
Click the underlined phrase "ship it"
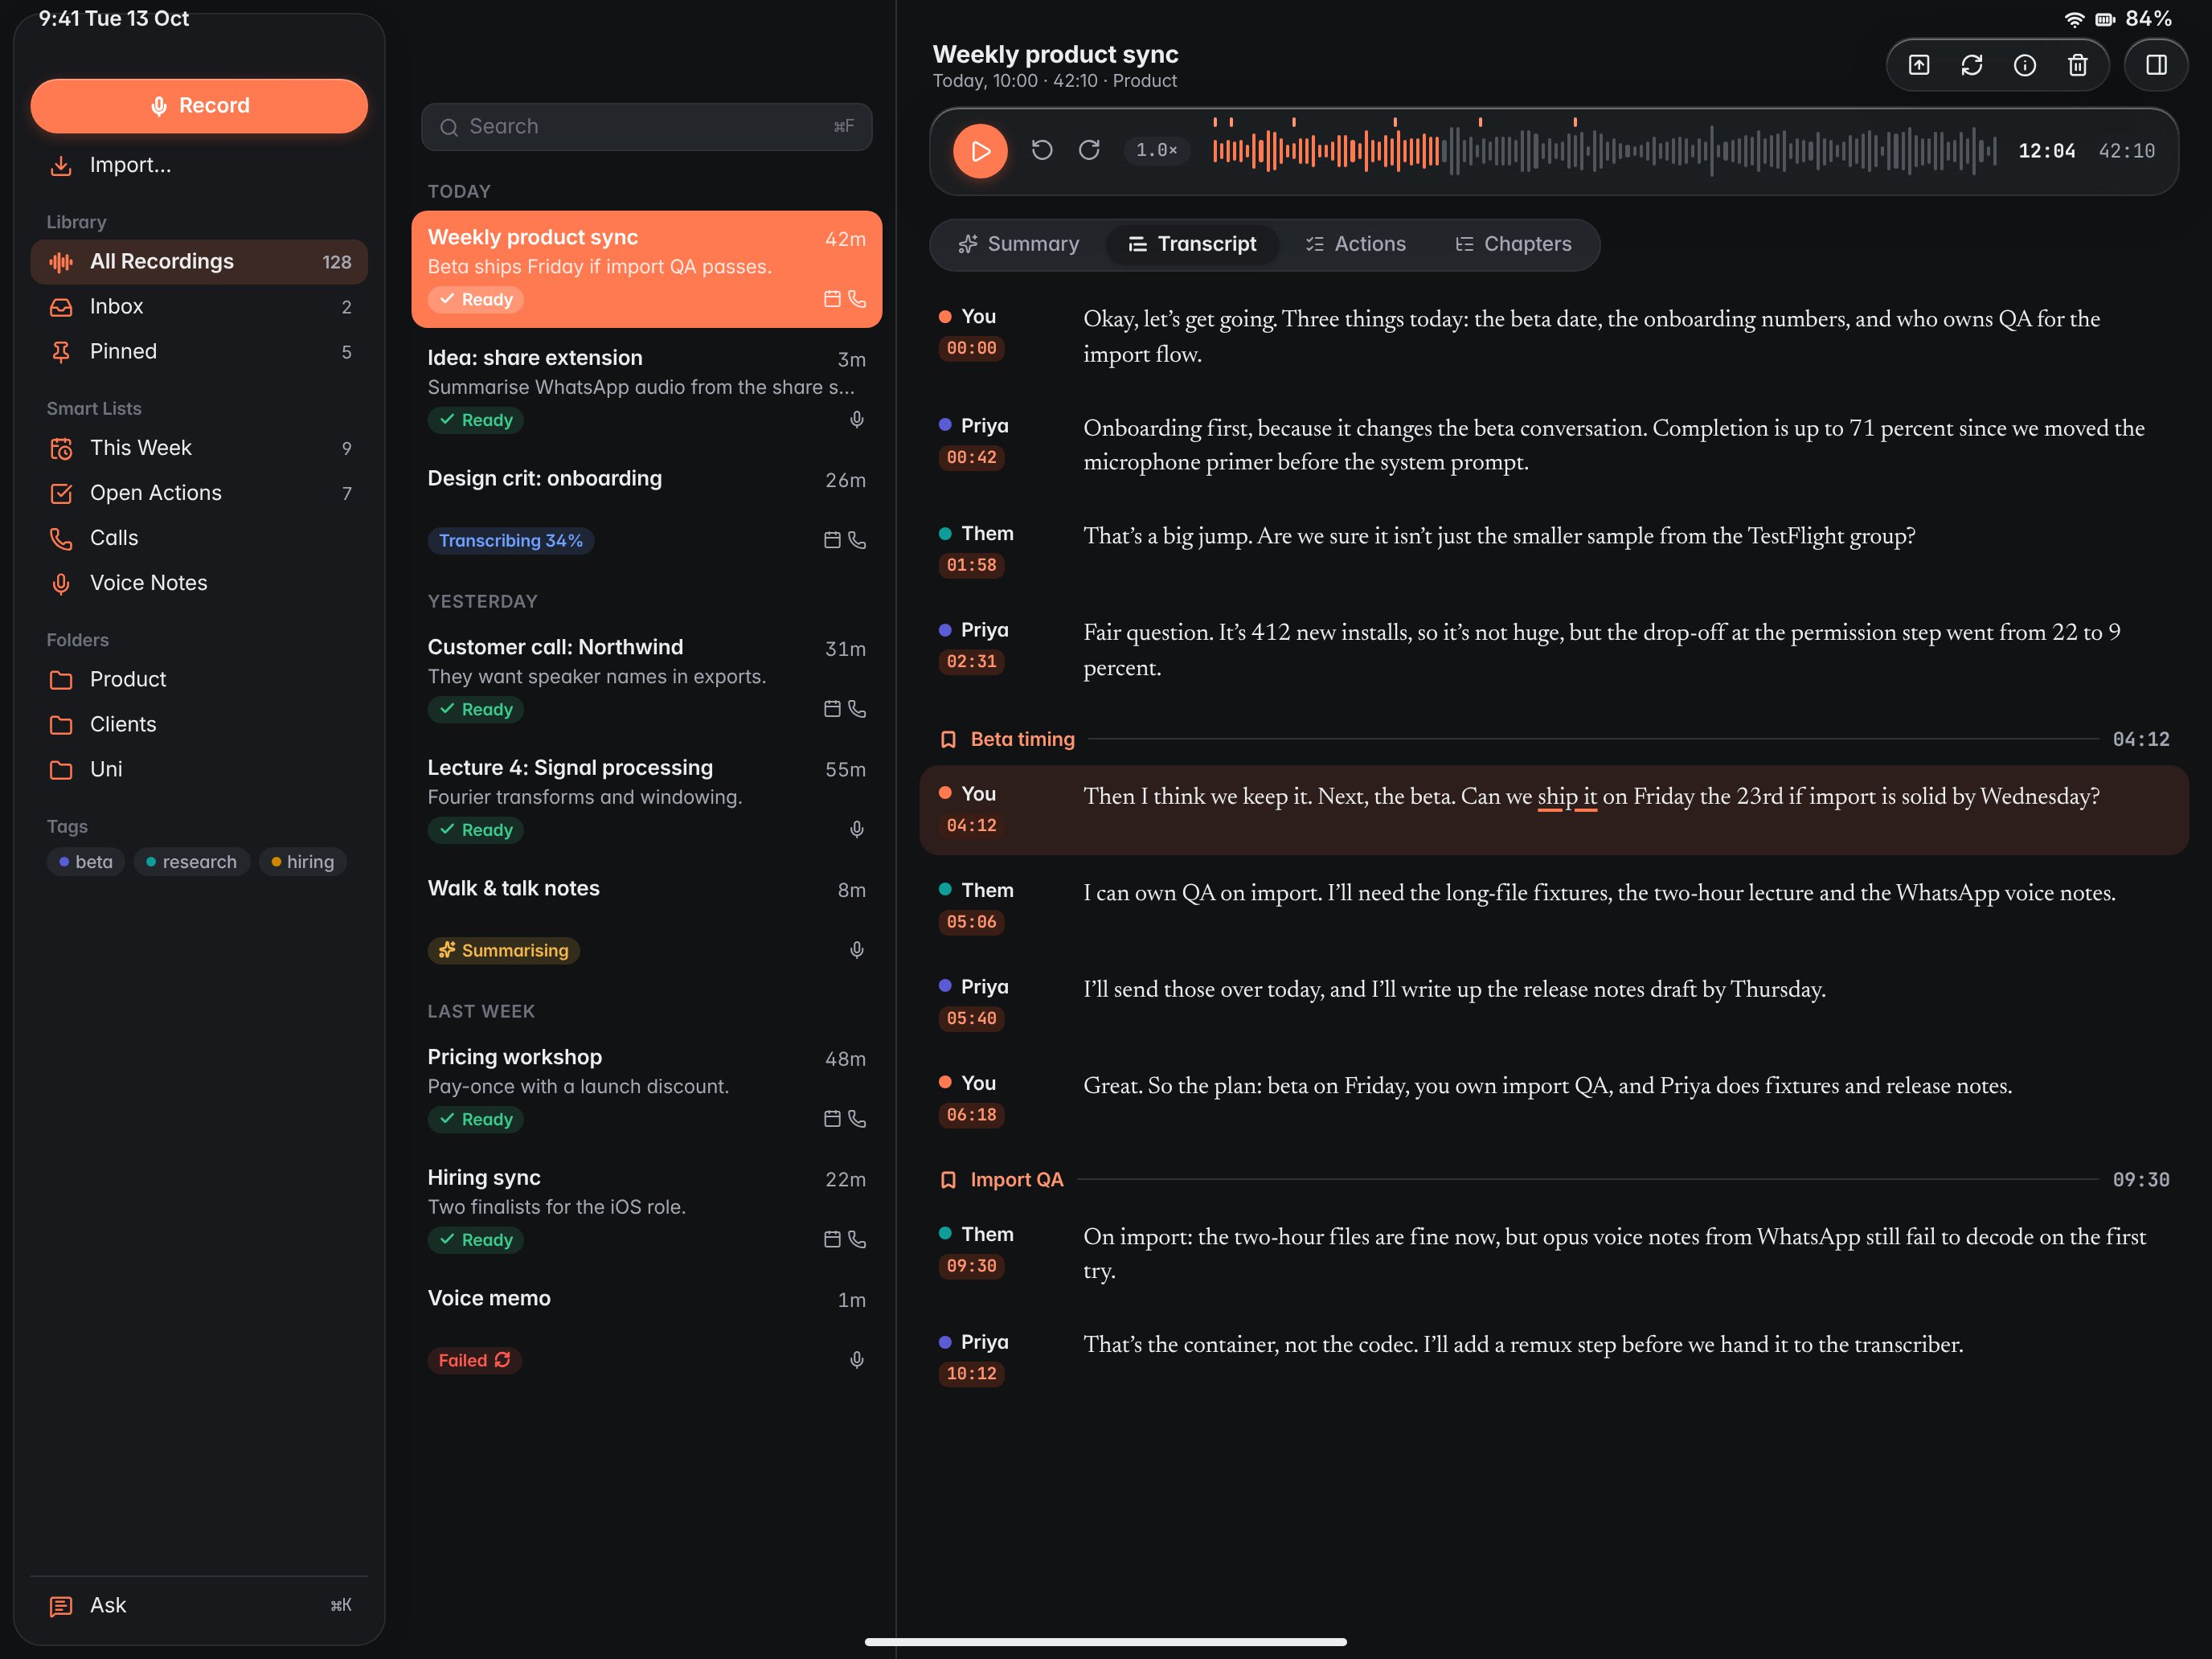coord(1567,798)
